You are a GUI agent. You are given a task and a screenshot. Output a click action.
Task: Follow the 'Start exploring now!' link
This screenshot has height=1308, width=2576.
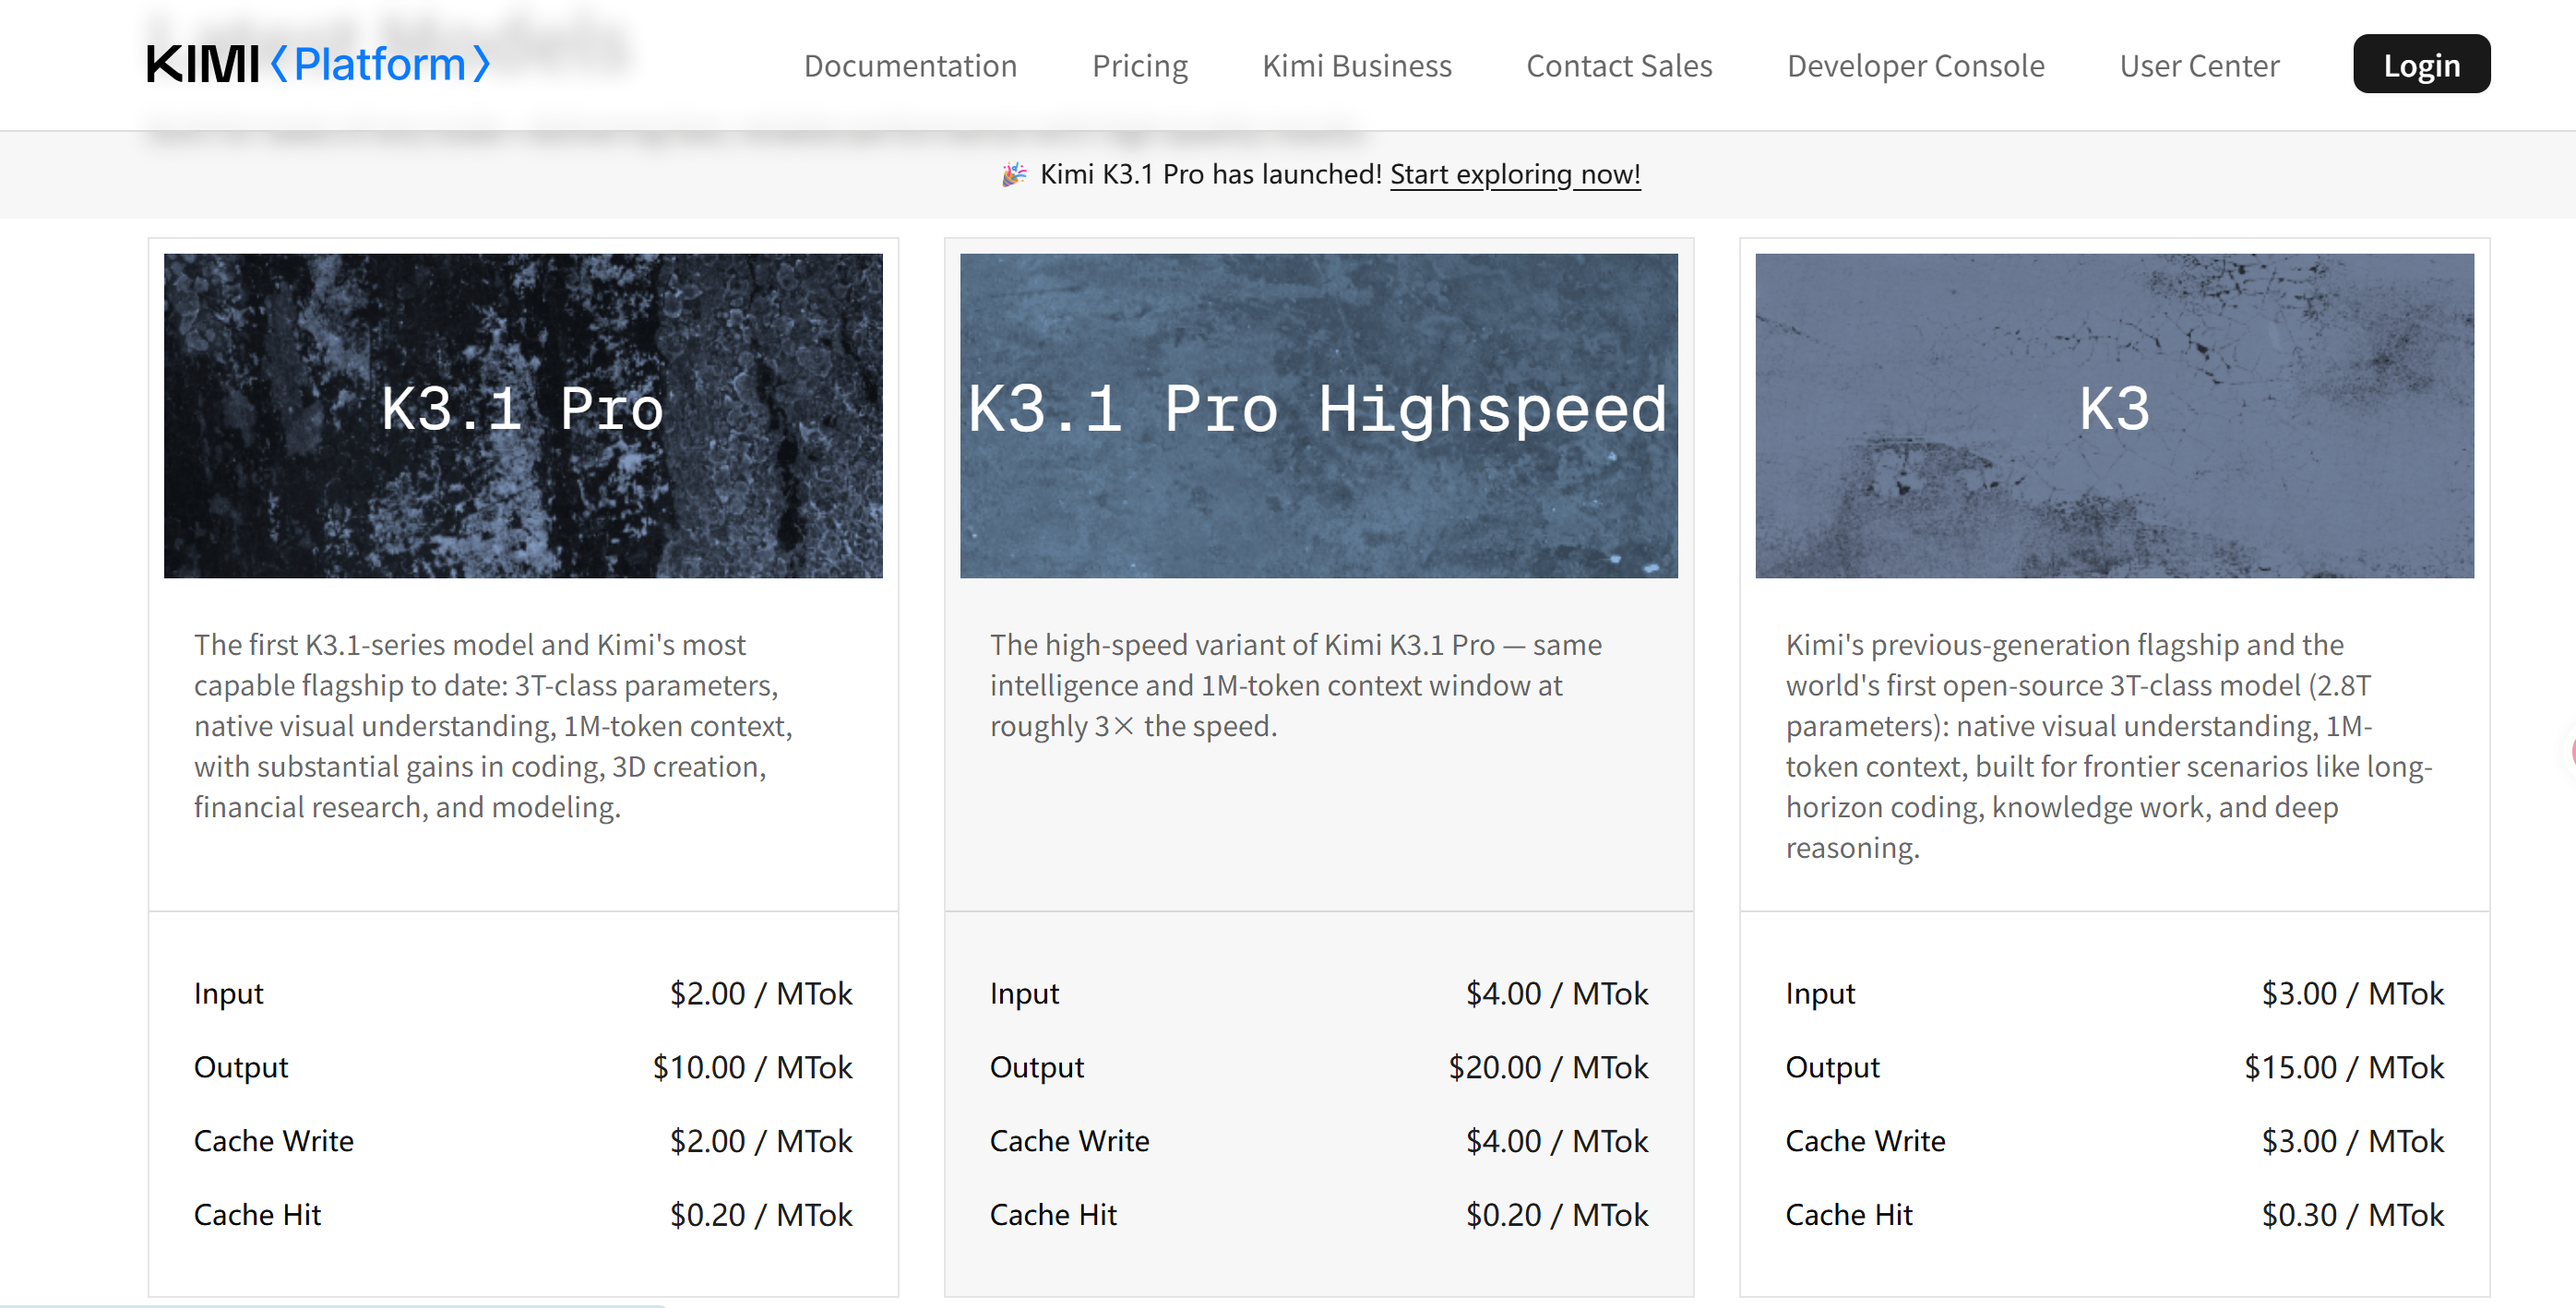[x=1515, y=174]
